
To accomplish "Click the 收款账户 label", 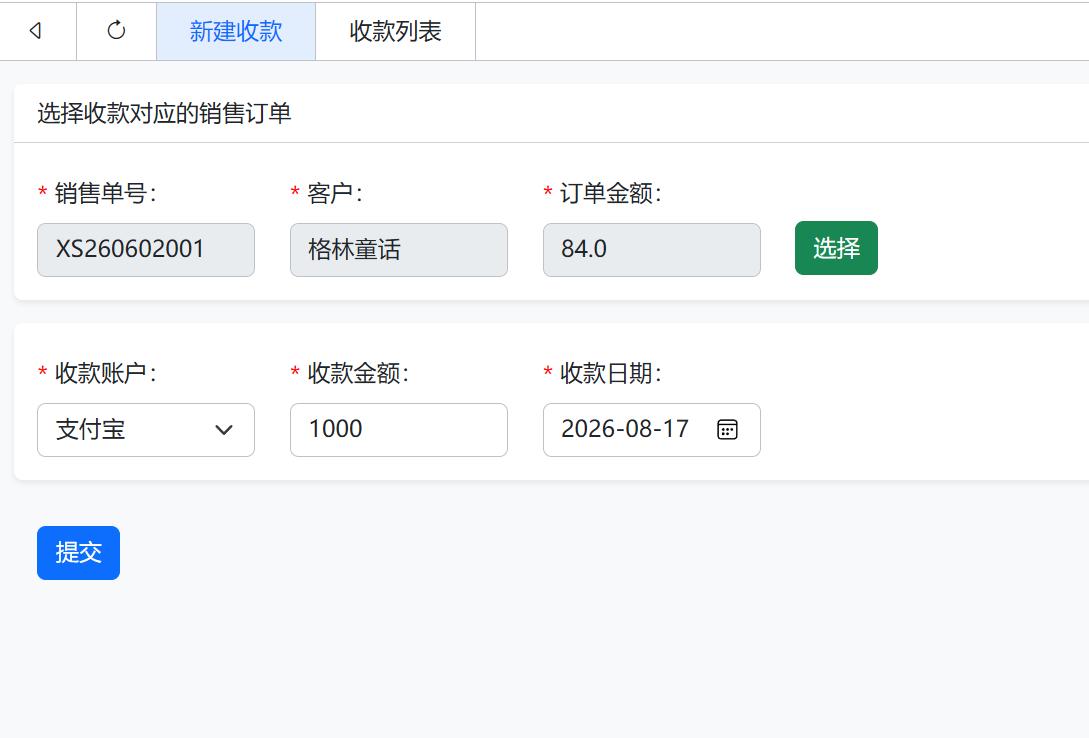I will [106, 374].
